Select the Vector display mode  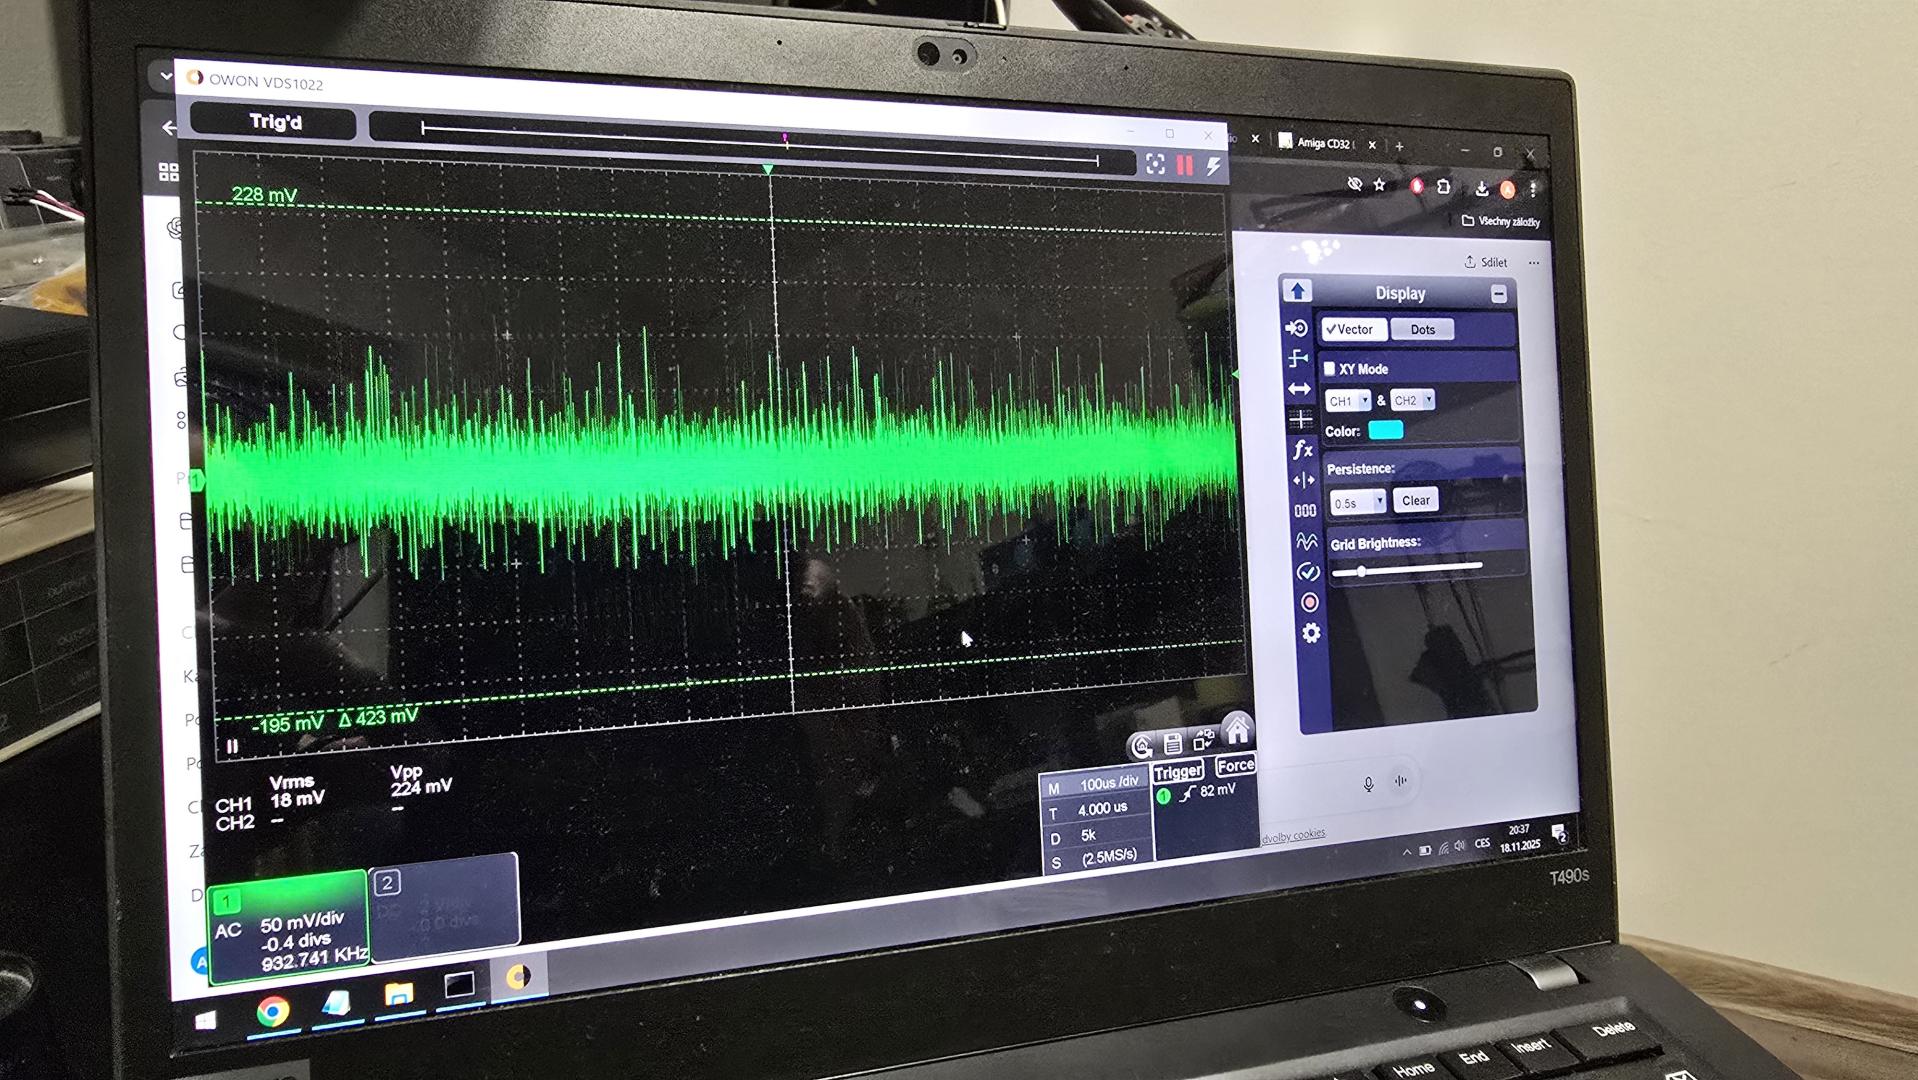1350,329
